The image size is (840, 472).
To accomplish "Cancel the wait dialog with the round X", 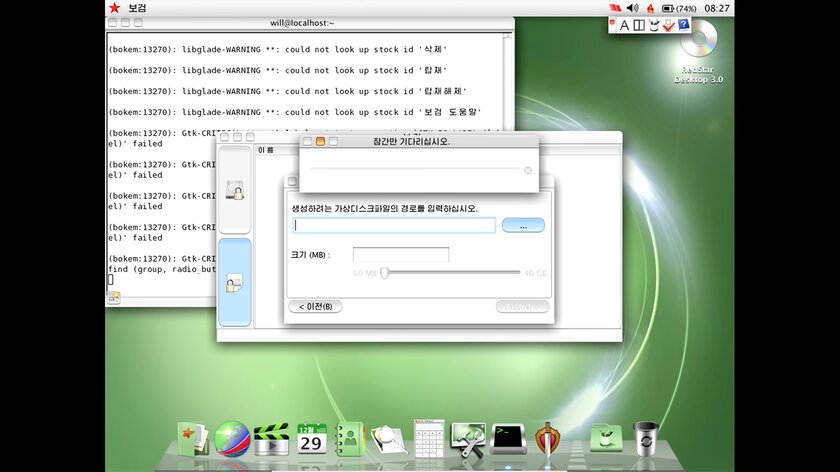I will click(x=528, y=170).
